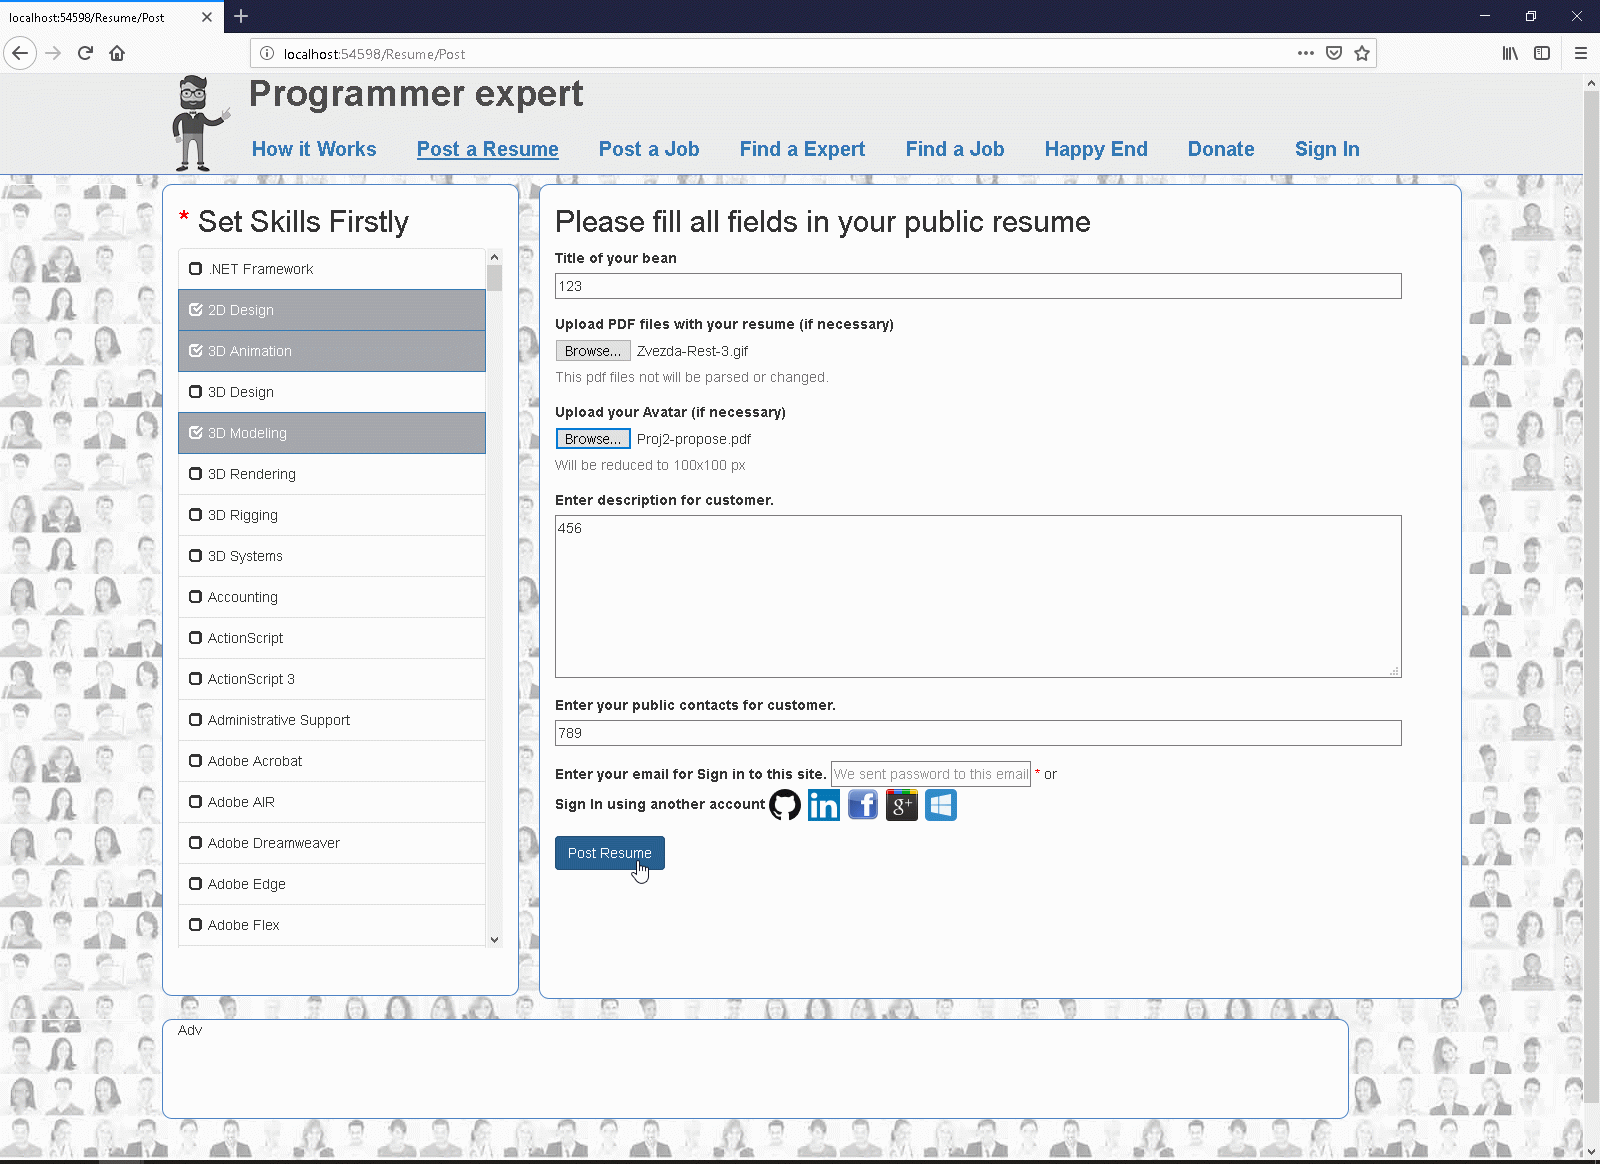This screenshot has width=1600, height=1164.
Task: Sign in with the GitHub icon
Action: 785,805
